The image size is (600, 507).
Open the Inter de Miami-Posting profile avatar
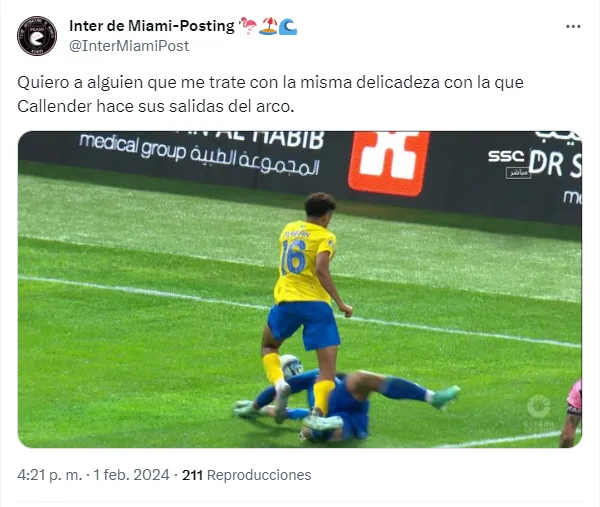37,36
